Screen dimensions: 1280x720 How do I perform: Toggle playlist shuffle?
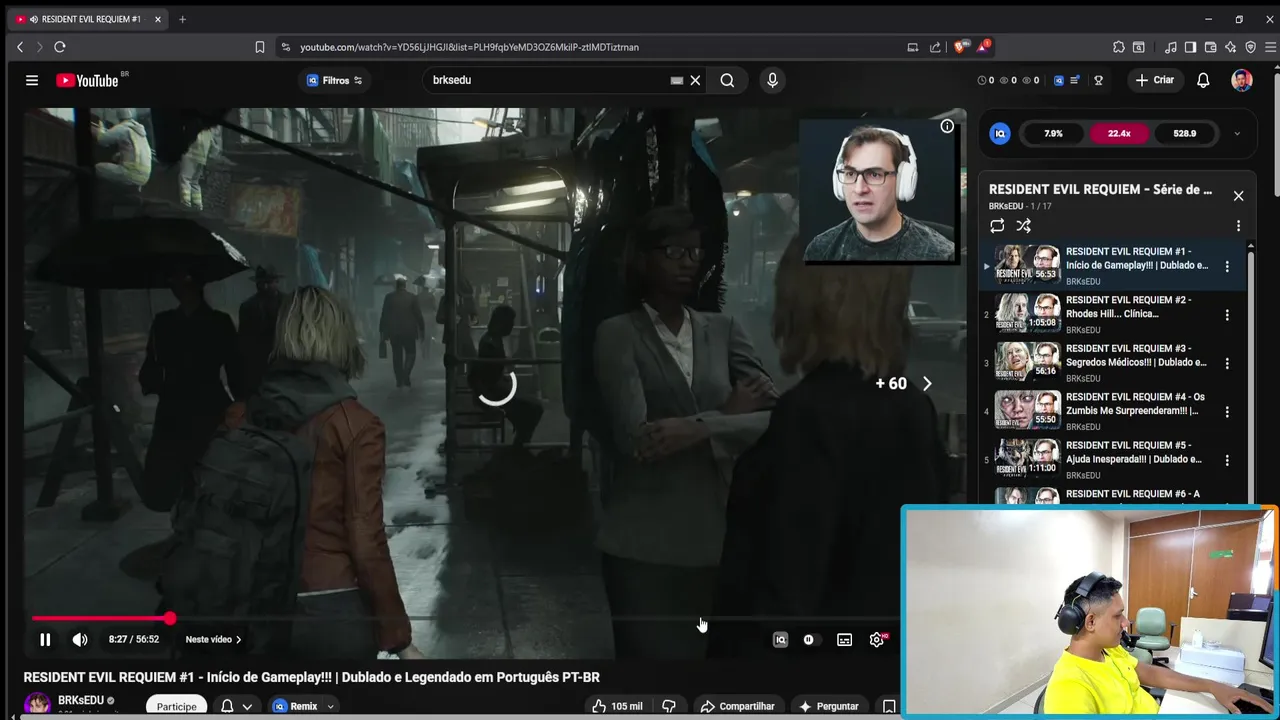[x=1023, y=226]
